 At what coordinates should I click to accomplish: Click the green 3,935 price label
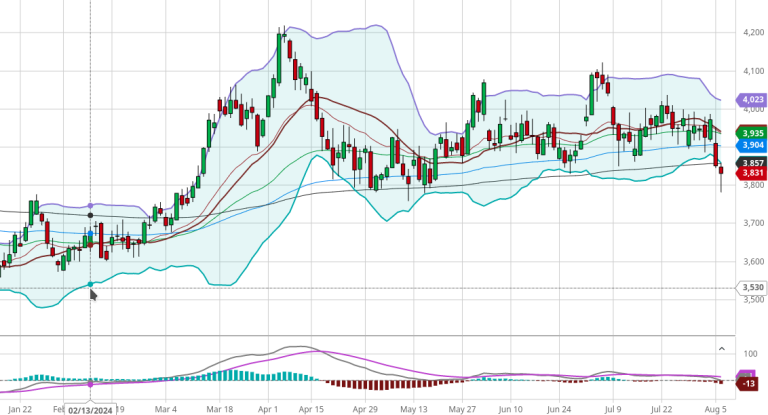click(x=751, y=132)
